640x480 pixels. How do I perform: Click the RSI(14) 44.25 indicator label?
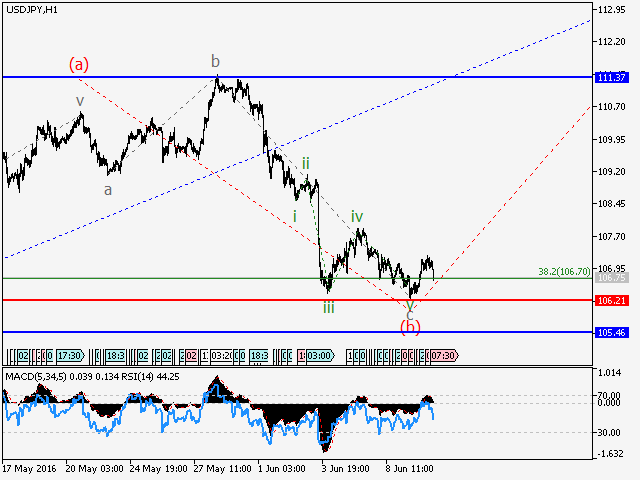pyautogui.click(x=150, y=376)
